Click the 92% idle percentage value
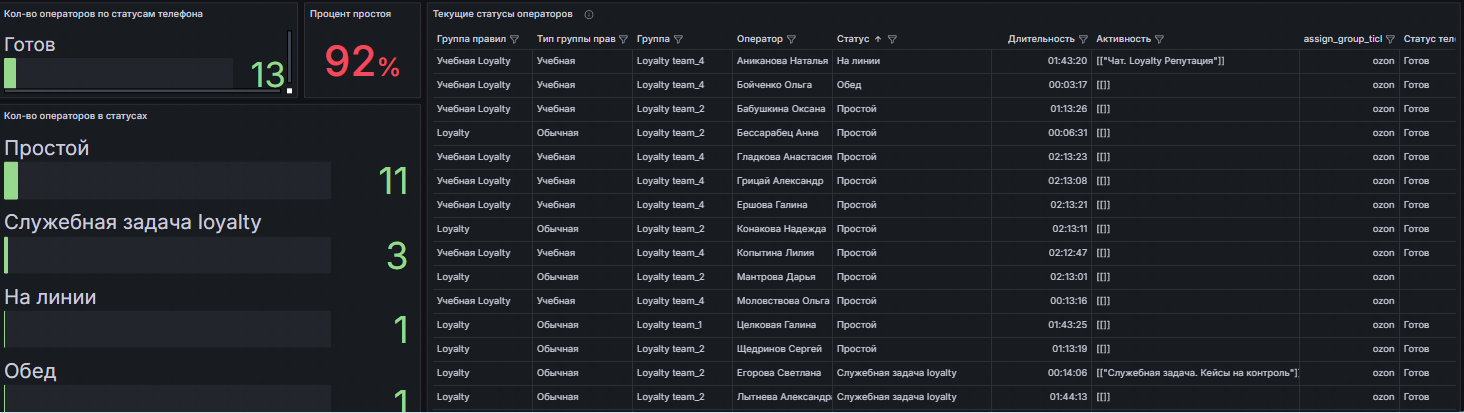Image resolution: width=1464 pixels, height=413 pixels. [x=361, y=63]
